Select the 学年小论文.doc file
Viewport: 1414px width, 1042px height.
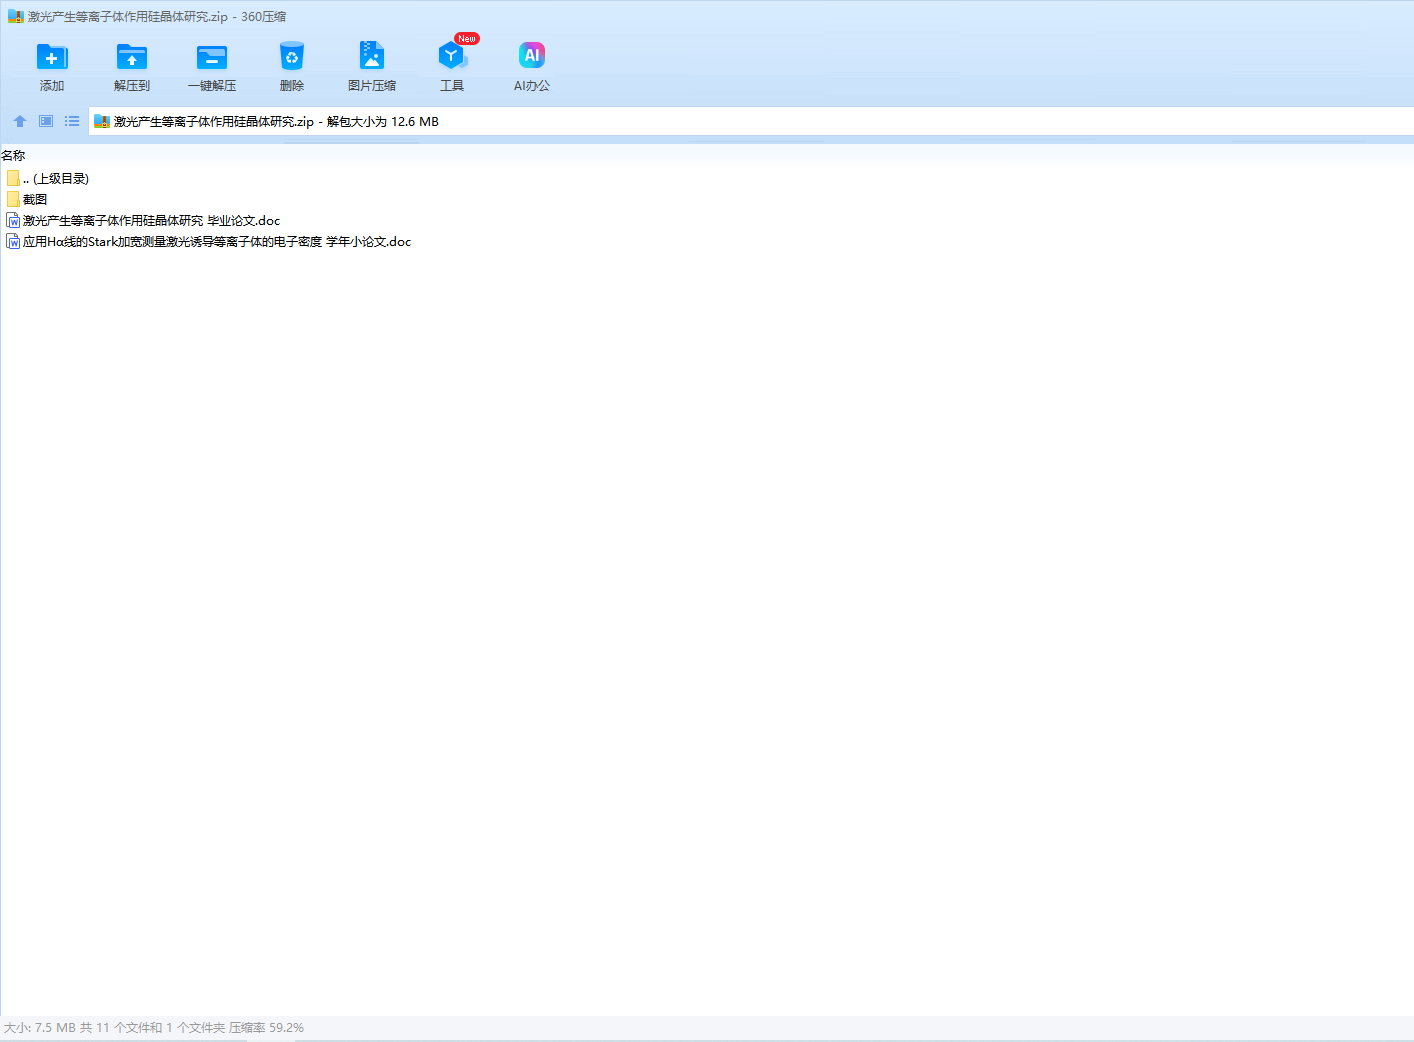pyautogui.click(x=209, y=241)
